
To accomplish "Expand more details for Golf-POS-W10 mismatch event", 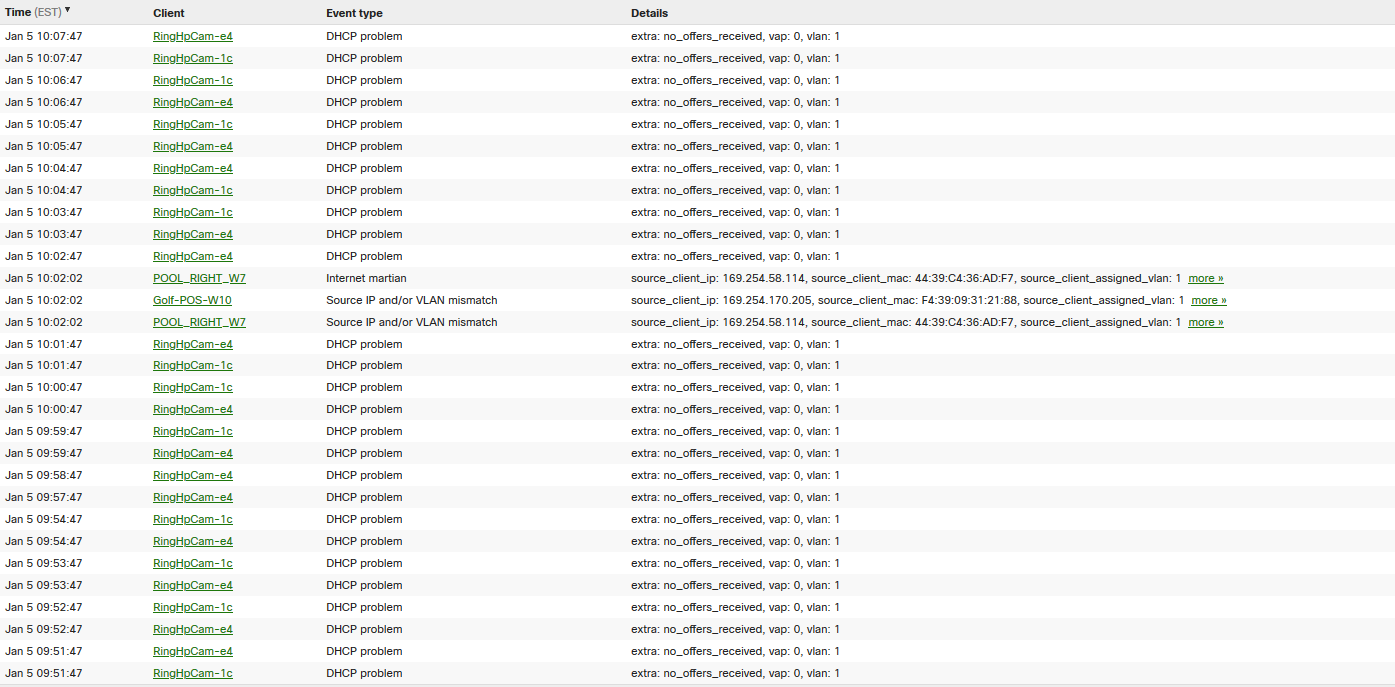I will pyautogui.click(x=1209, y=300).
